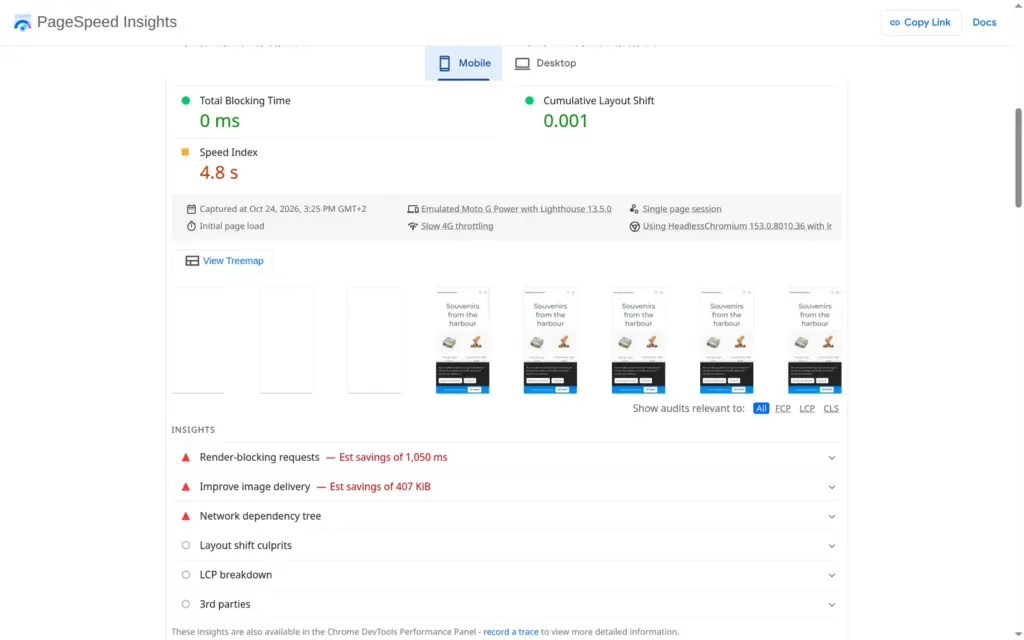The image size is (1024, 640).
Task: Click grey circle beside 3rd parties
Action: 185,604
